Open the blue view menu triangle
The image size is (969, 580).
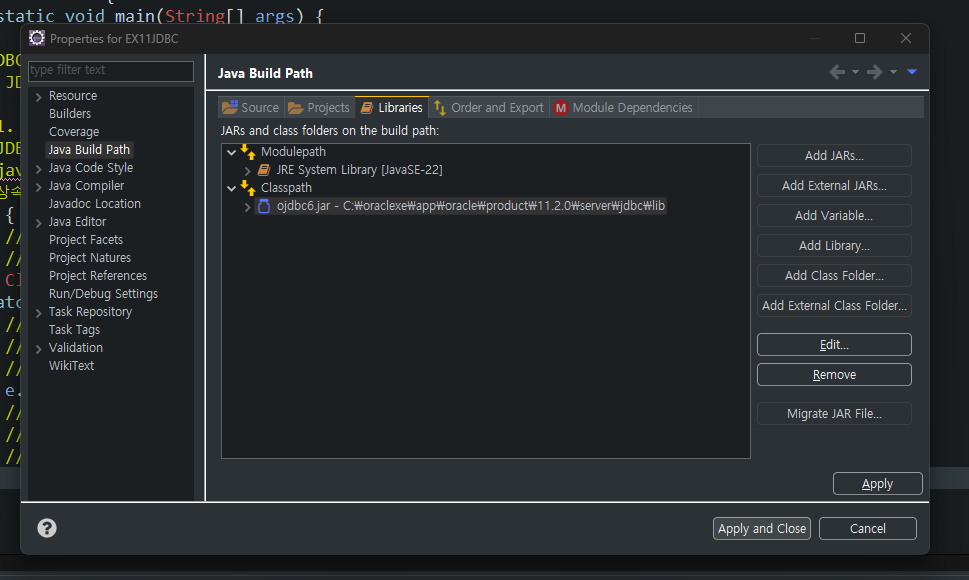[x=912, y=72]
